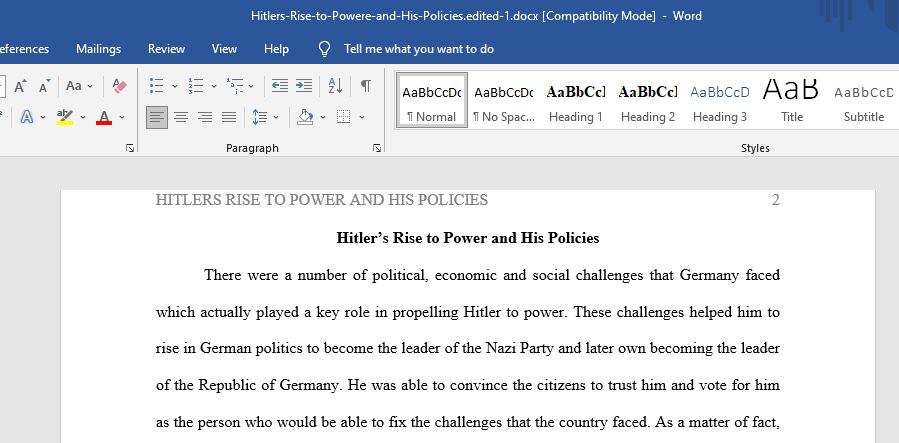Apply the Subtitle style
The width and height of the screenshot is (899, 443).
864,100
